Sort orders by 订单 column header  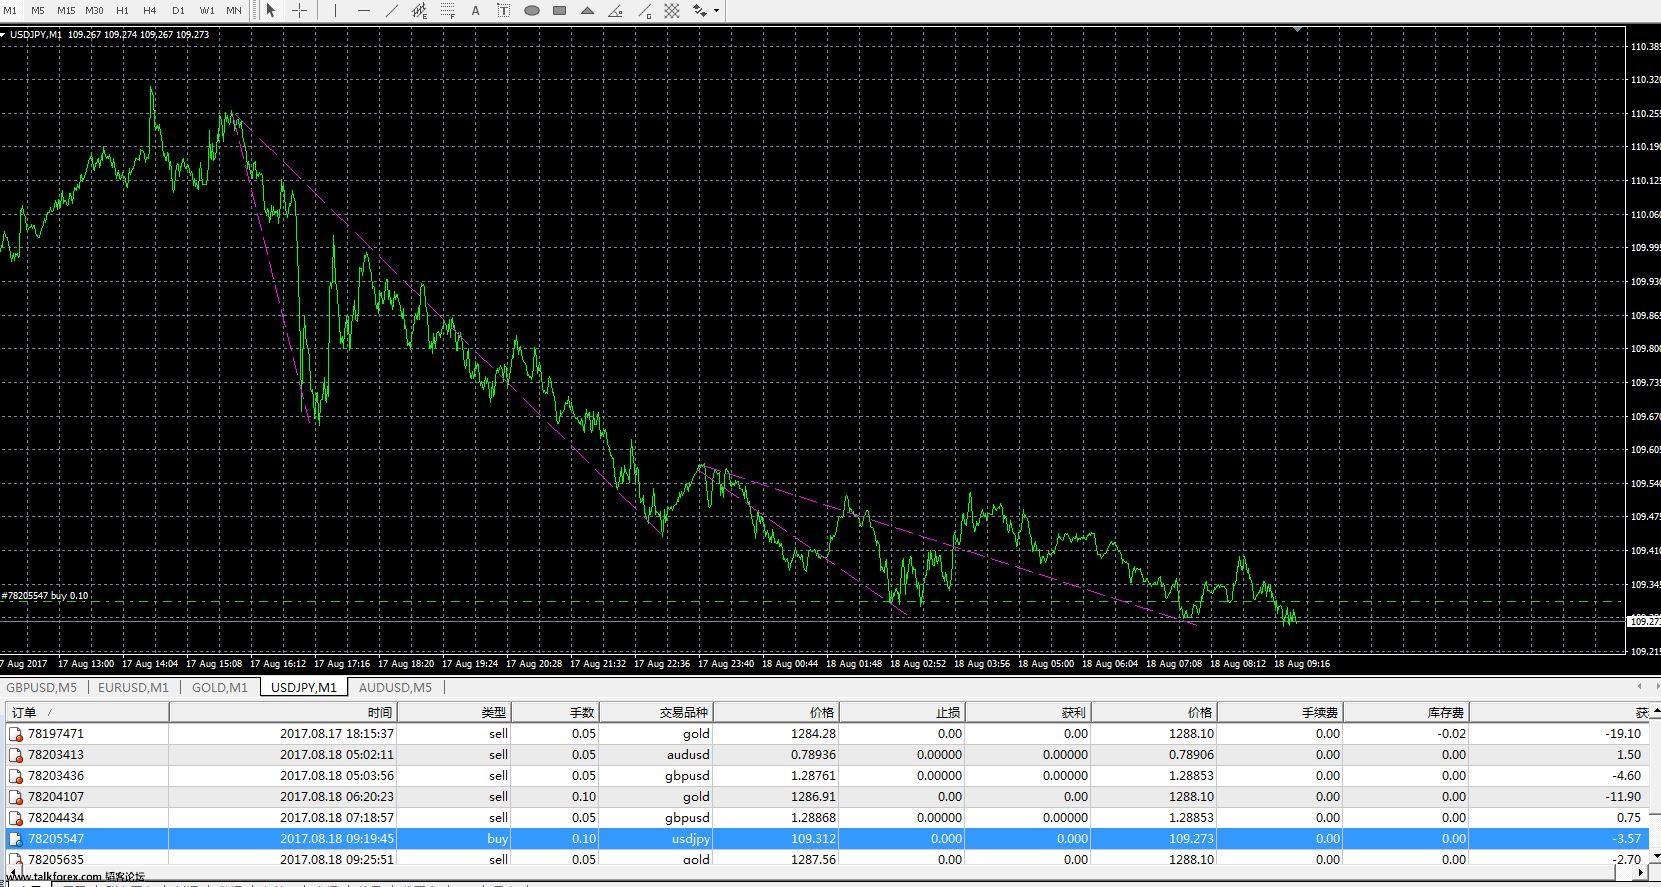87,712
